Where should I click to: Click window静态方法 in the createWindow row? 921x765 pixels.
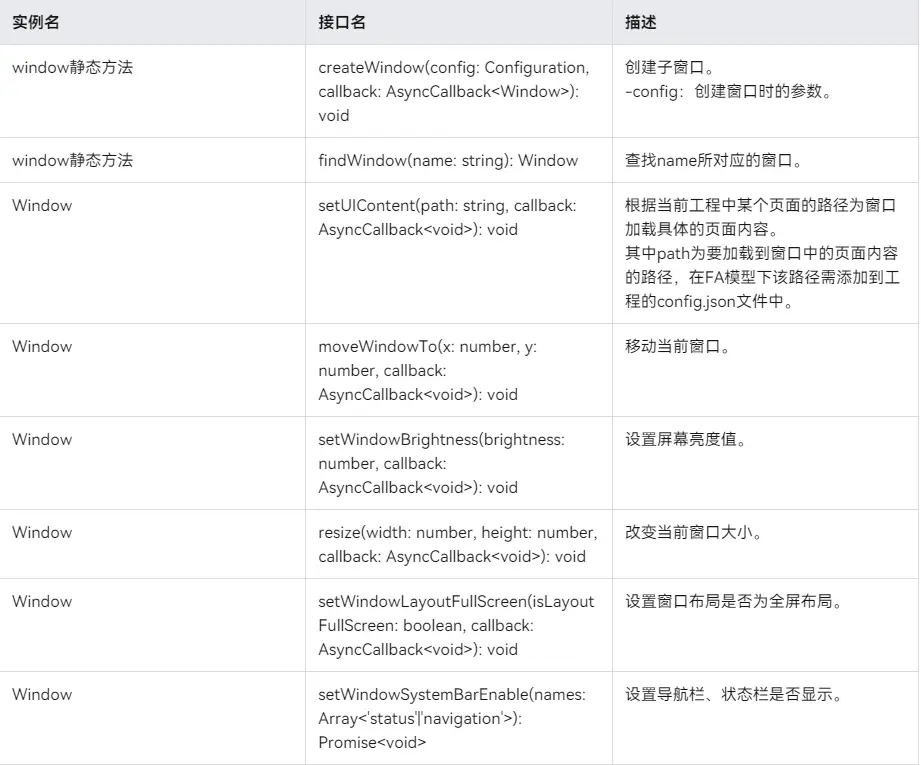pyautogui.click(x=73, y=67)
